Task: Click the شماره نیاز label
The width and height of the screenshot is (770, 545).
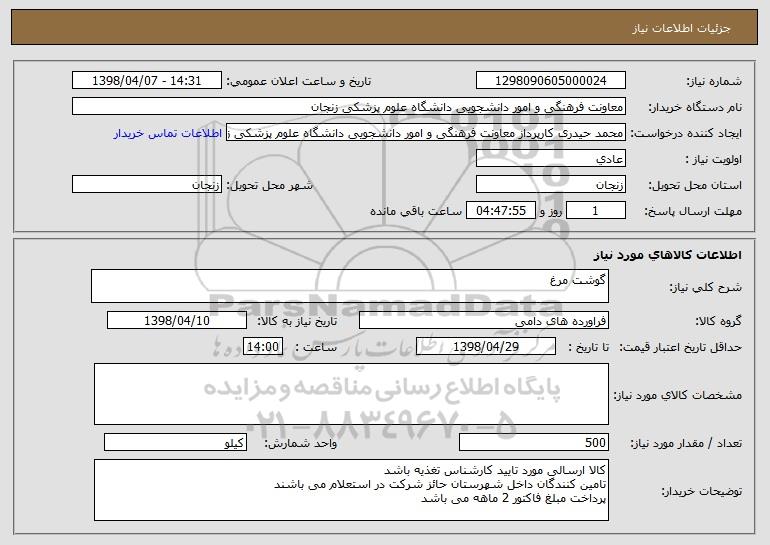Action: tap(714, 81)
